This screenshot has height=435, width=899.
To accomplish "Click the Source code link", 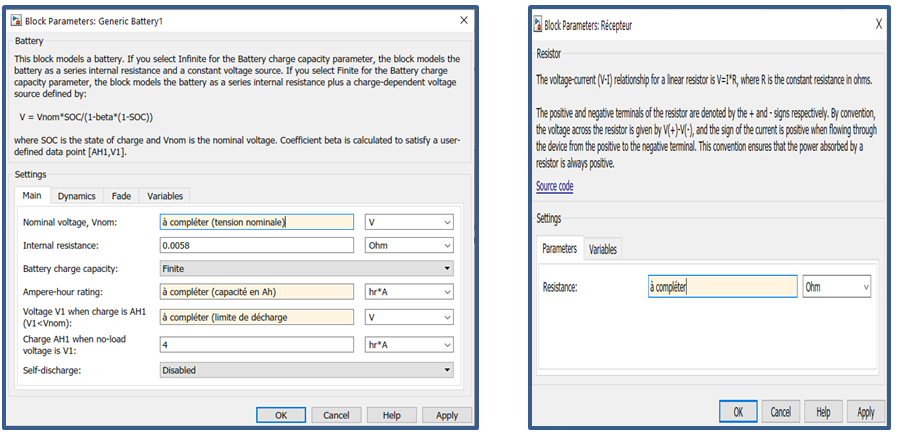I will 554,187.
